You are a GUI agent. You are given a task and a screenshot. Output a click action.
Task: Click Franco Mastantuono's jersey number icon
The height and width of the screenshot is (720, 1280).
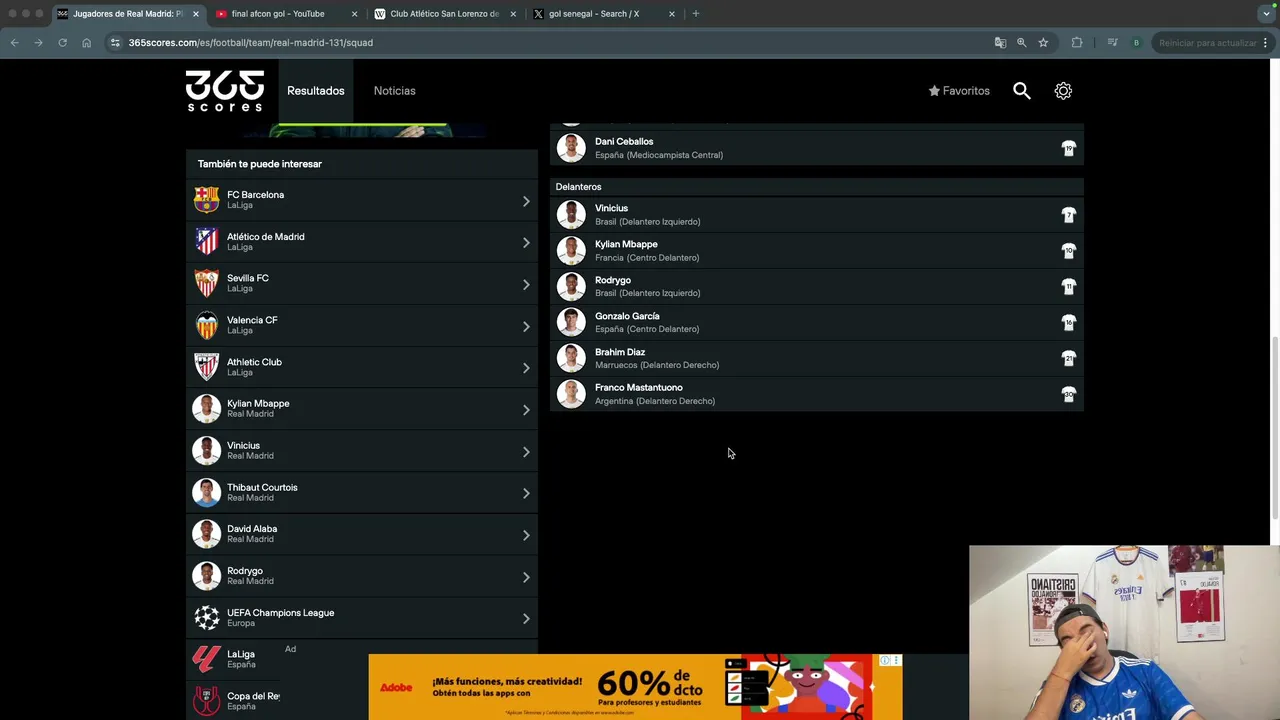(1069, 394)
